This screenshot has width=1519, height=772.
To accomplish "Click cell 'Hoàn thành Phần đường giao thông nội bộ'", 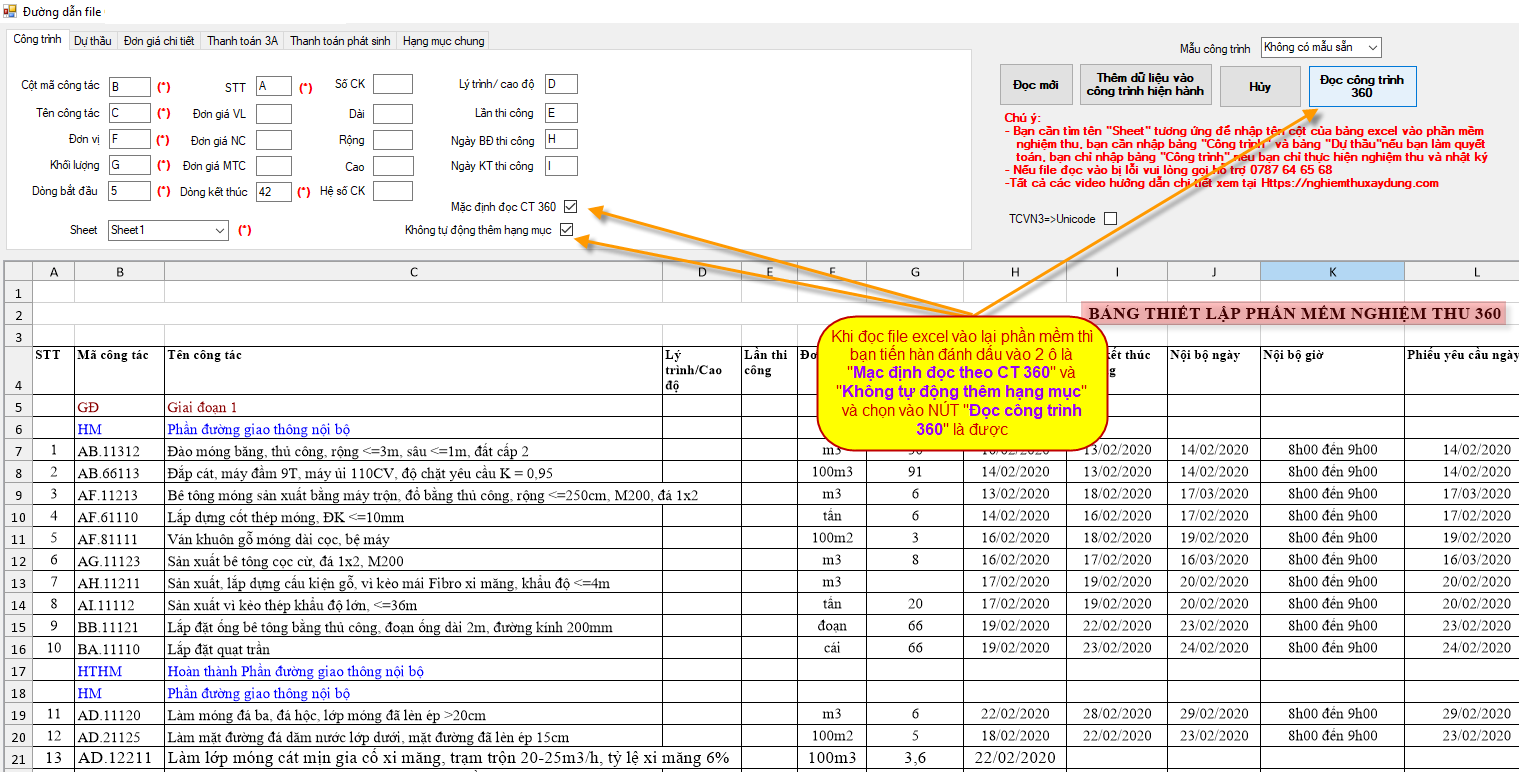I will click(x=413, y=670).
